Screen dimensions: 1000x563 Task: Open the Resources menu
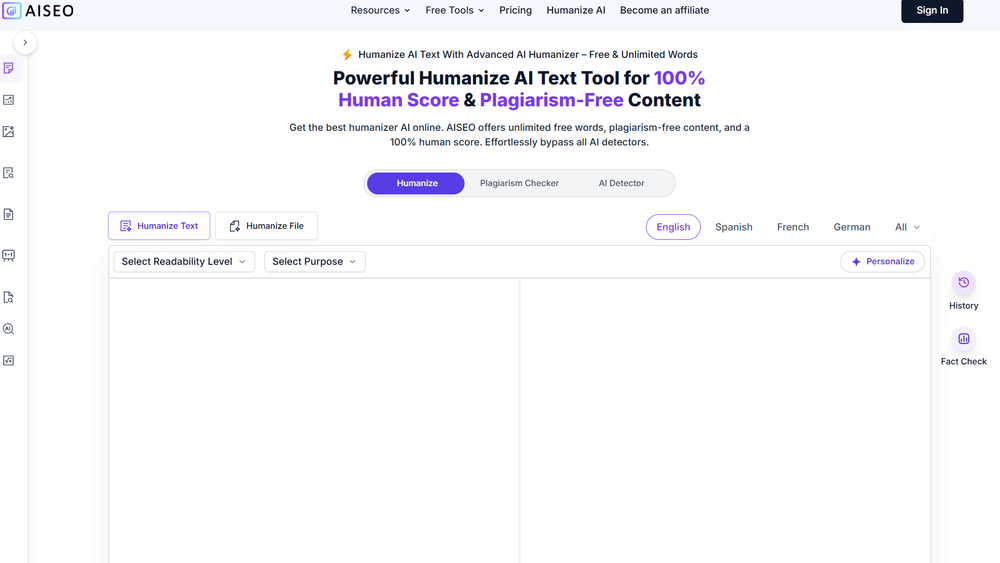[x=380, y=10]
